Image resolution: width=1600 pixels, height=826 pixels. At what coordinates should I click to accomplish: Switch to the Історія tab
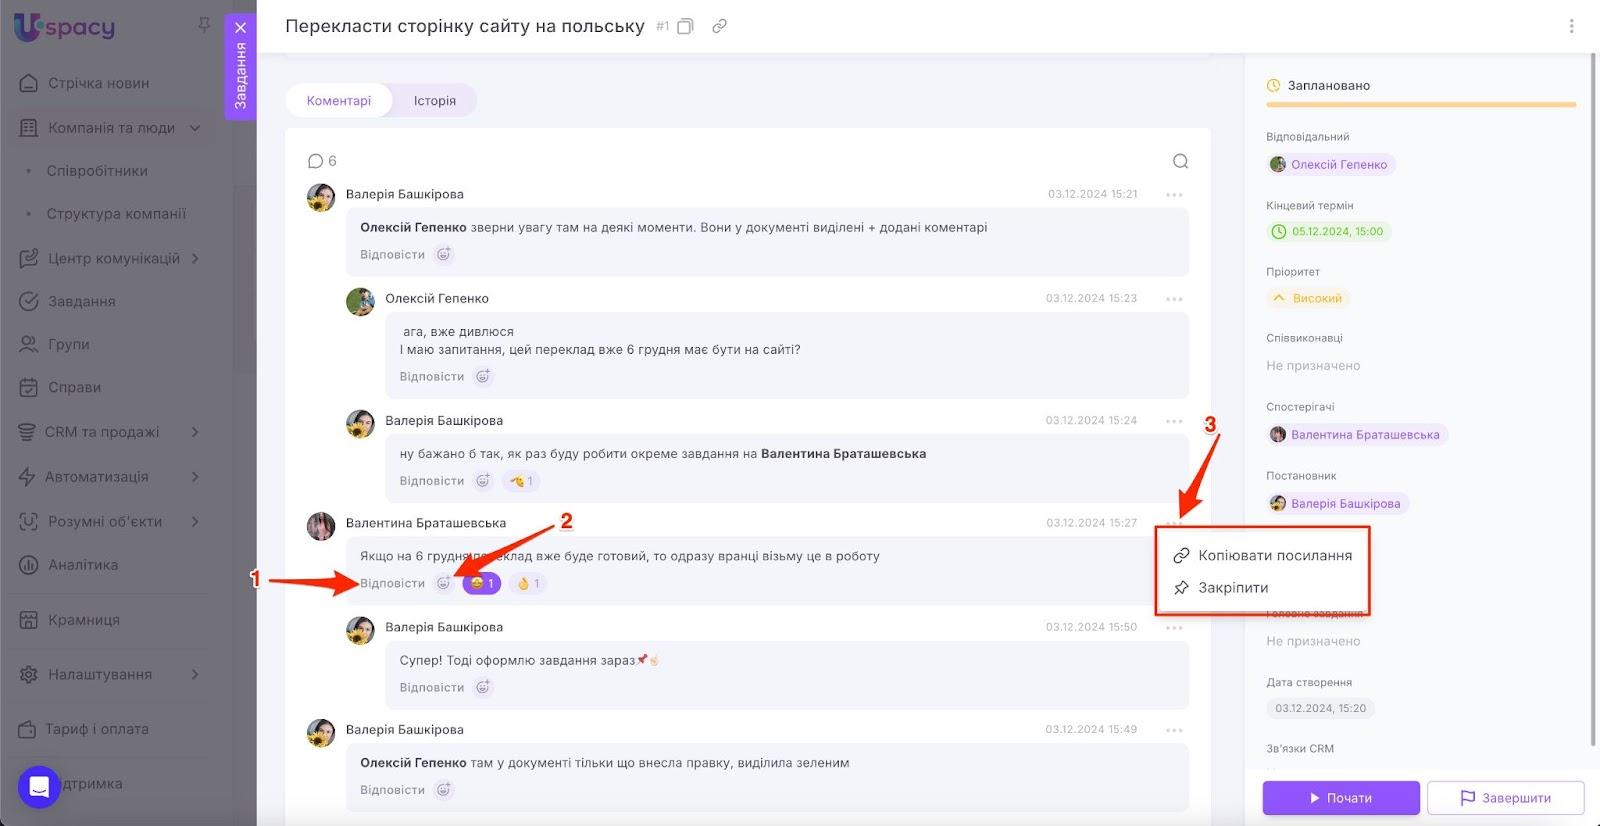pyautogui.click(x=435, y=100)
